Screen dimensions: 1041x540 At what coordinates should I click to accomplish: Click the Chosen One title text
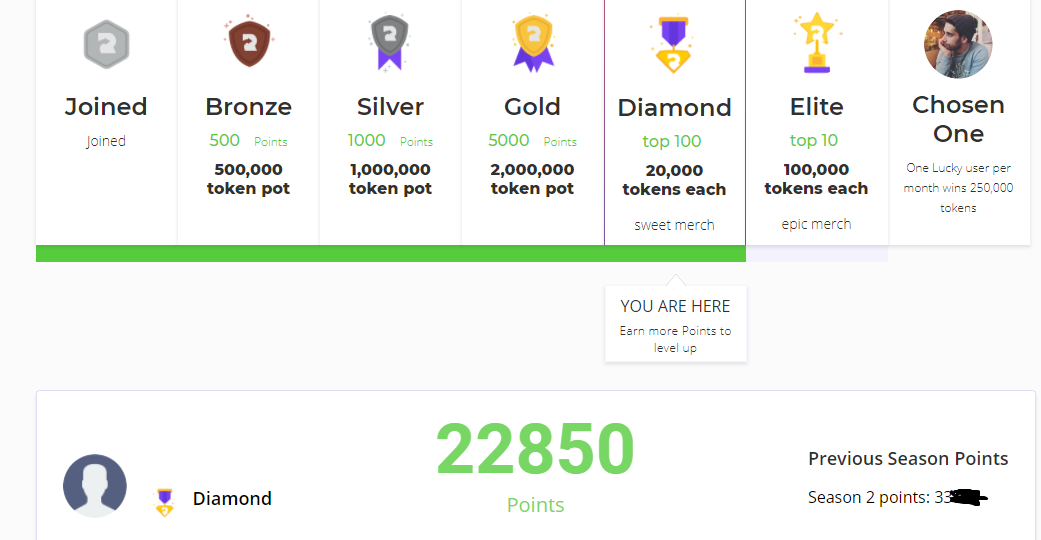(x=958, y=119)
